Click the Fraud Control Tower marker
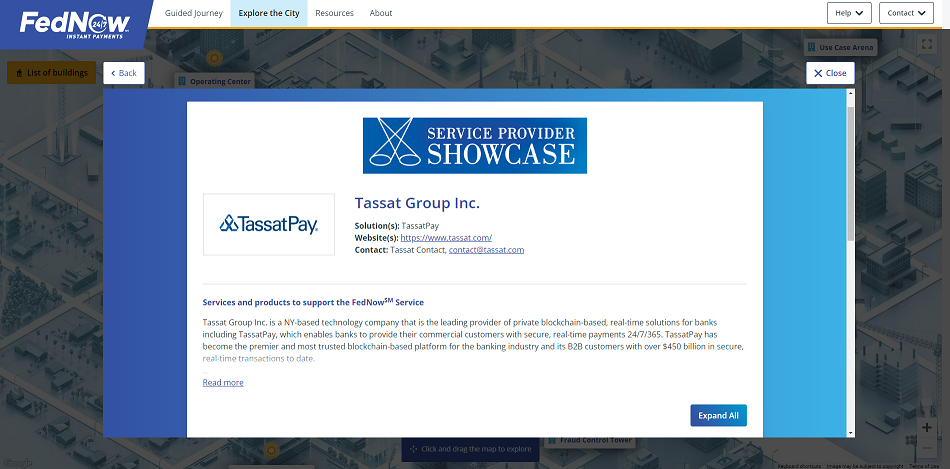Screen dimensions: 950x469 tap(590, 440)
